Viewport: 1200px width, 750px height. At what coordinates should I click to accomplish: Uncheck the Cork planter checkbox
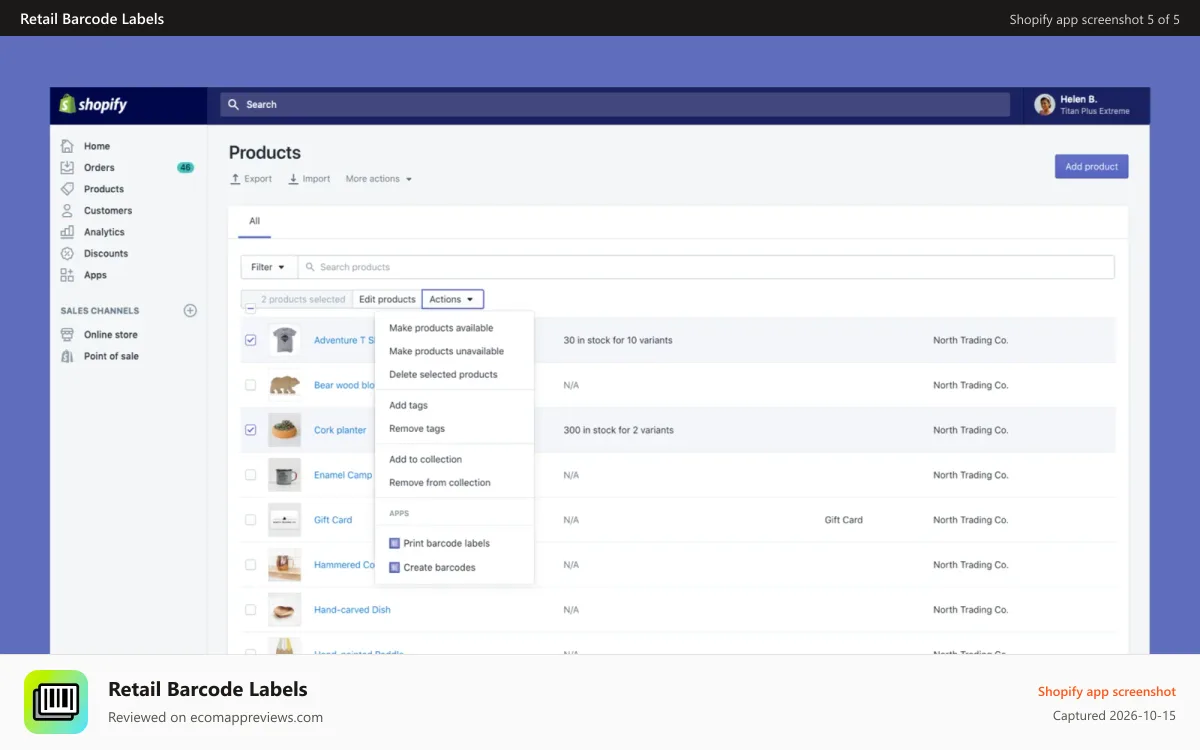250,430
